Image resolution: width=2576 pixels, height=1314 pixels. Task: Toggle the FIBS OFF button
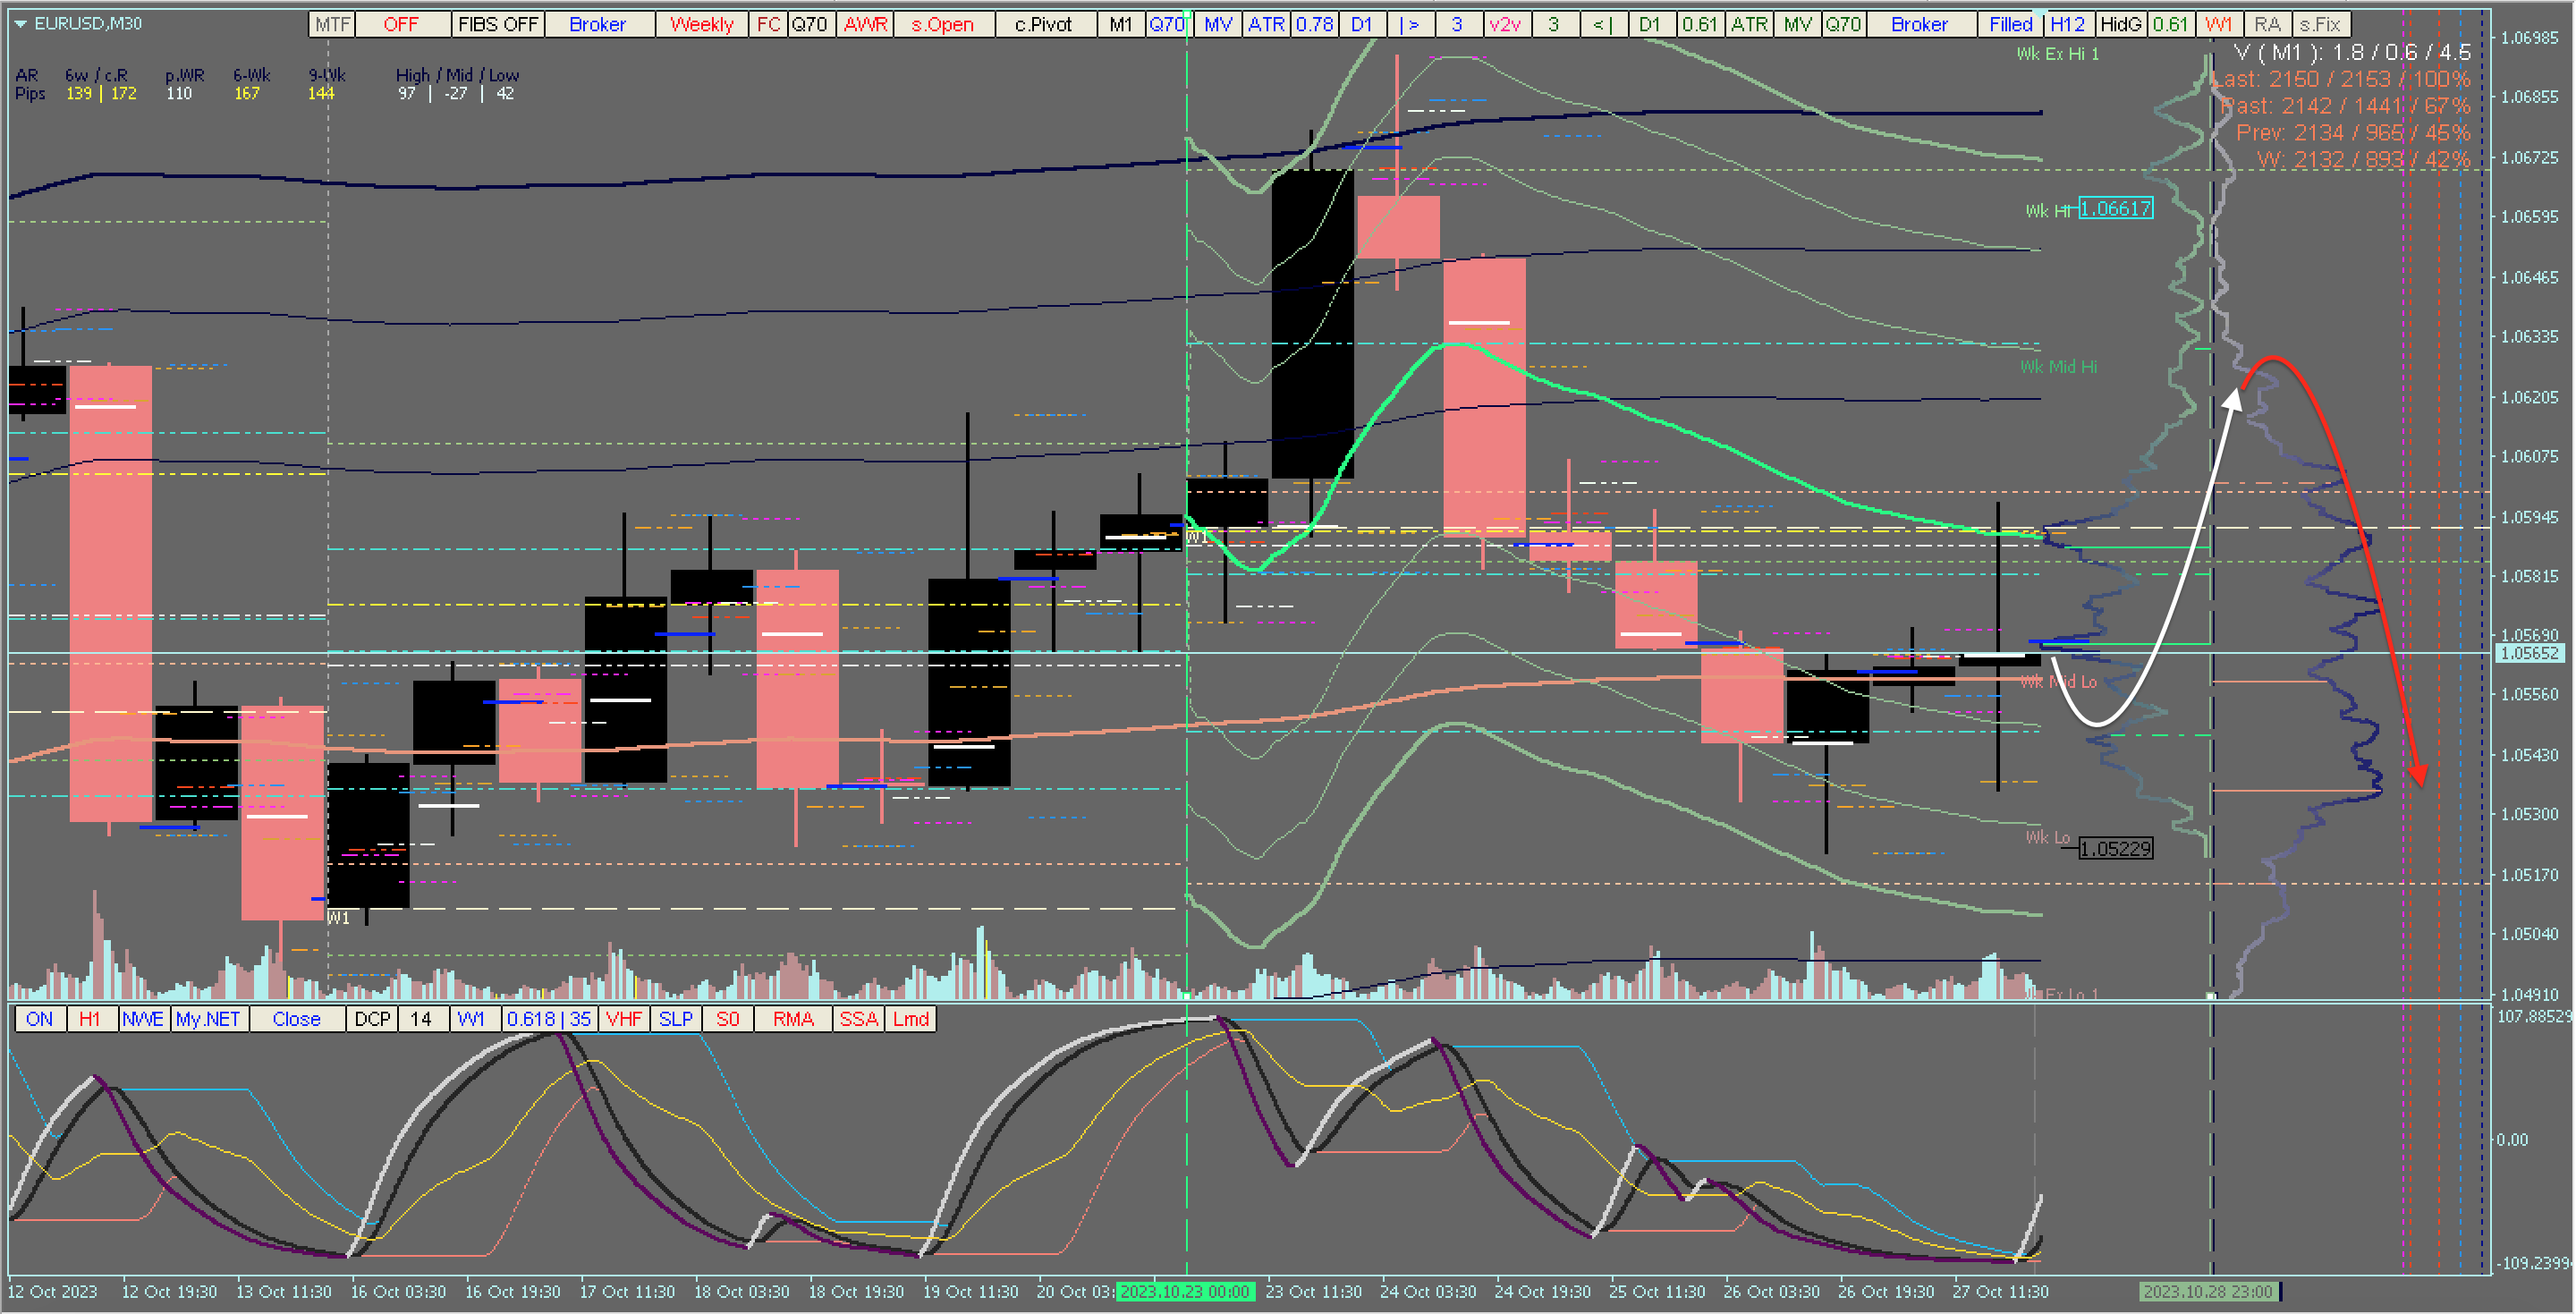coord(497,24)
